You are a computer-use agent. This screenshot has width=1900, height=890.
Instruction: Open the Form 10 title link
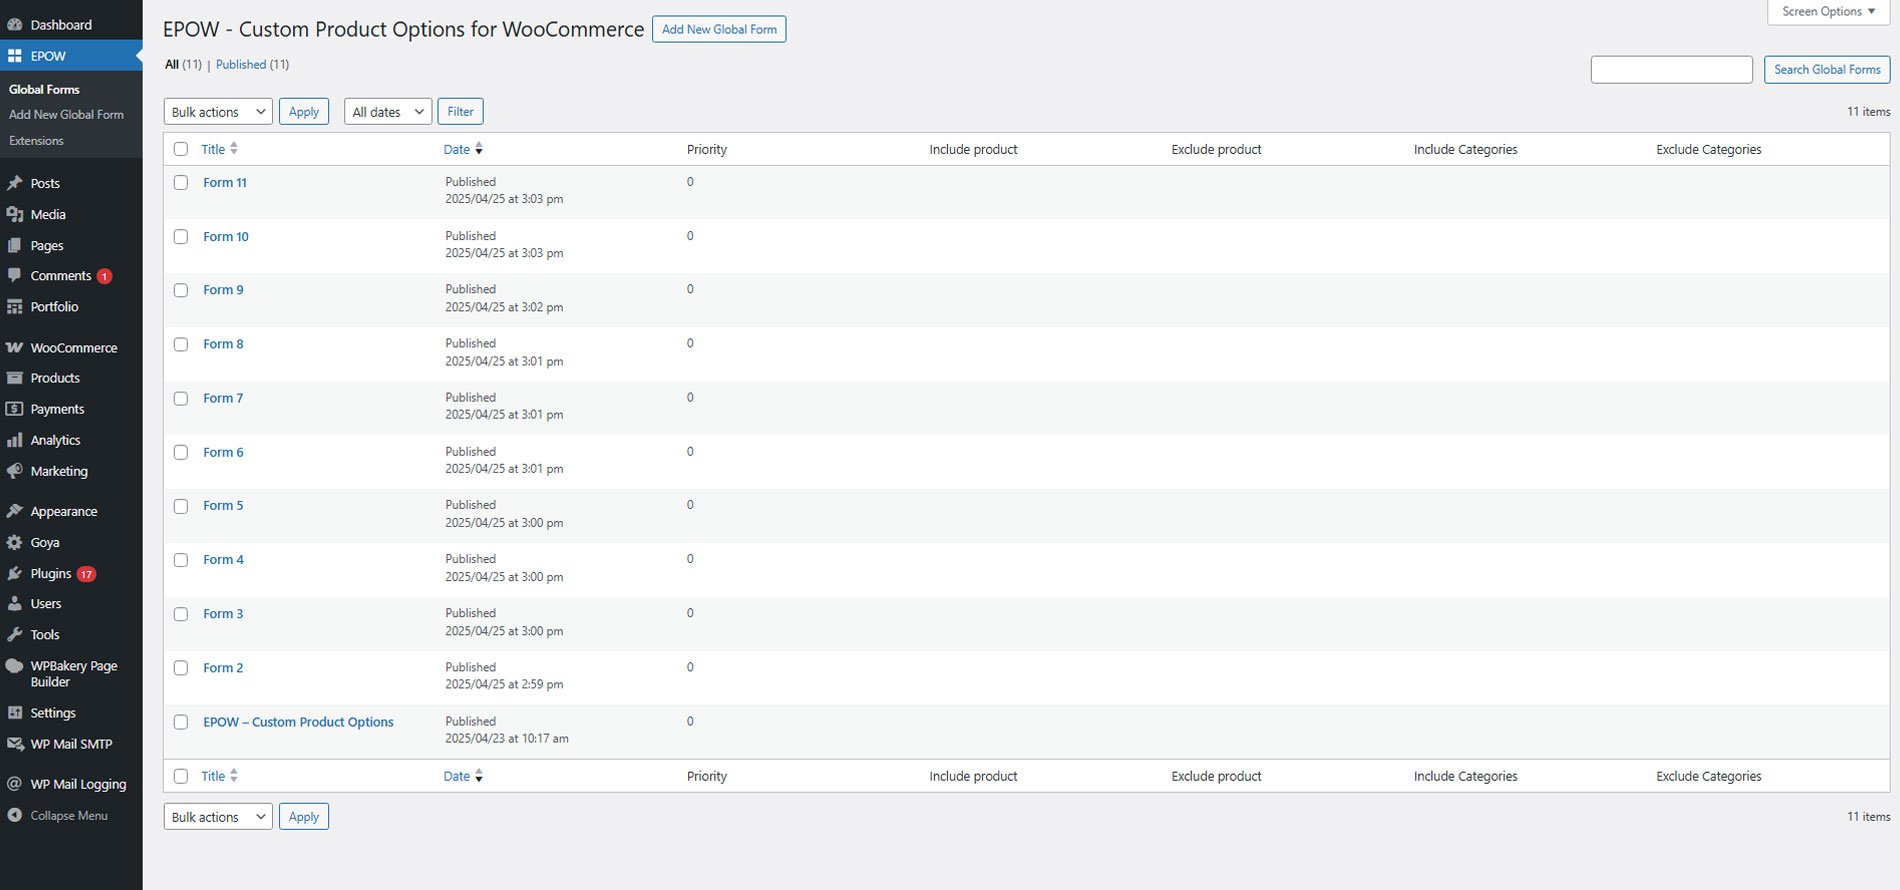pyautogui.click(x=226, y=236)
